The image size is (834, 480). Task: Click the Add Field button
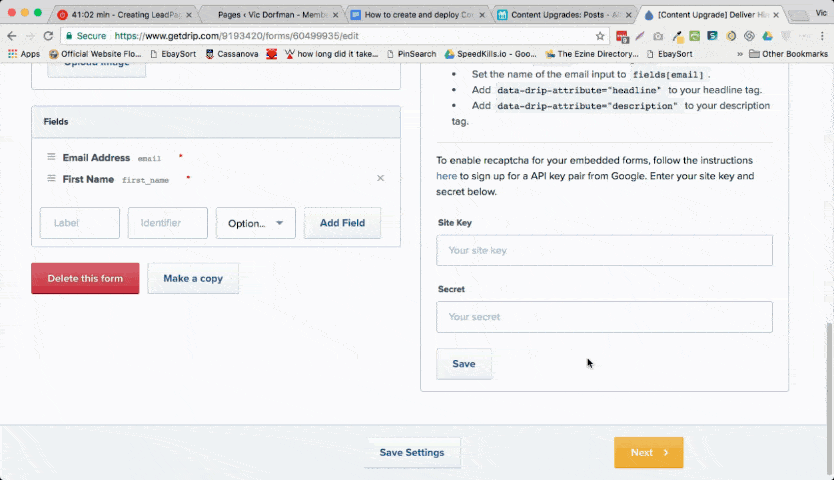pyautogui.click(x=342, y=223)
